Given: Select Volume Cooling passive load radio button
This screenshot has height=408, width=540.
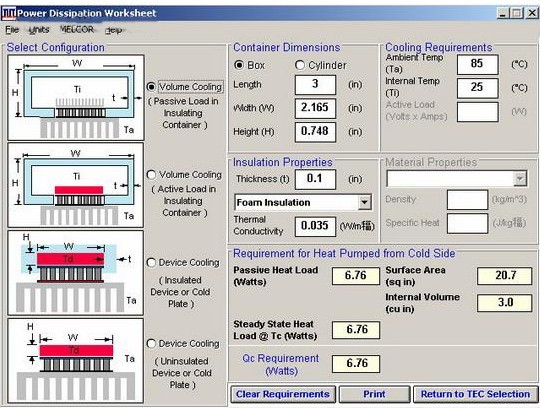Looking at the screenshot, I should tap(151, 86).
